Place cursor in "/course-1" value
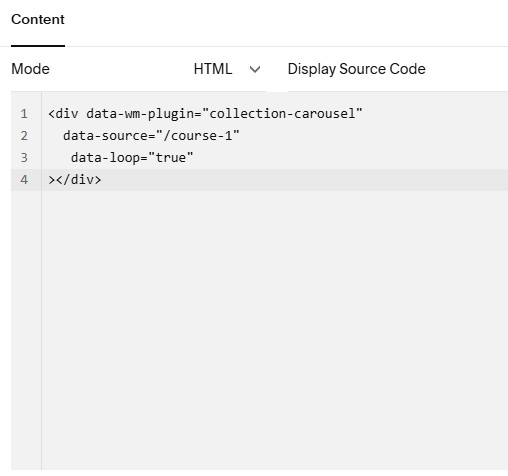 click(x=198, y=136)
